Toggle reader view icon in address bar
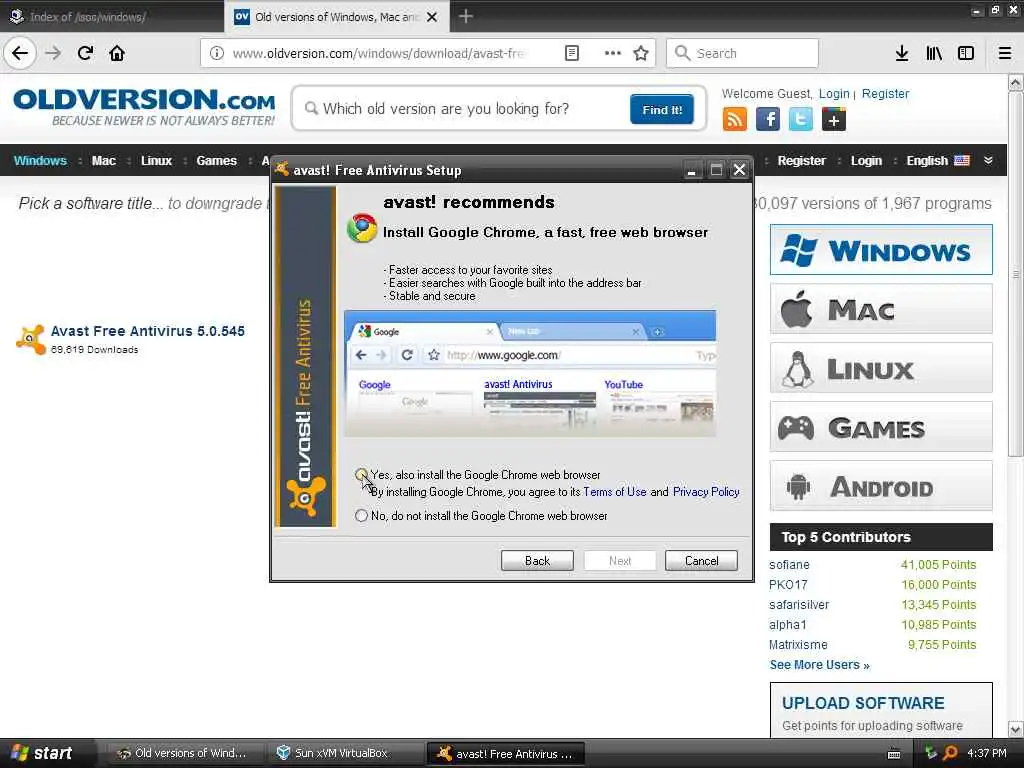The width and height of the screenshot is (1024, 768). click(x=571, y=53)
